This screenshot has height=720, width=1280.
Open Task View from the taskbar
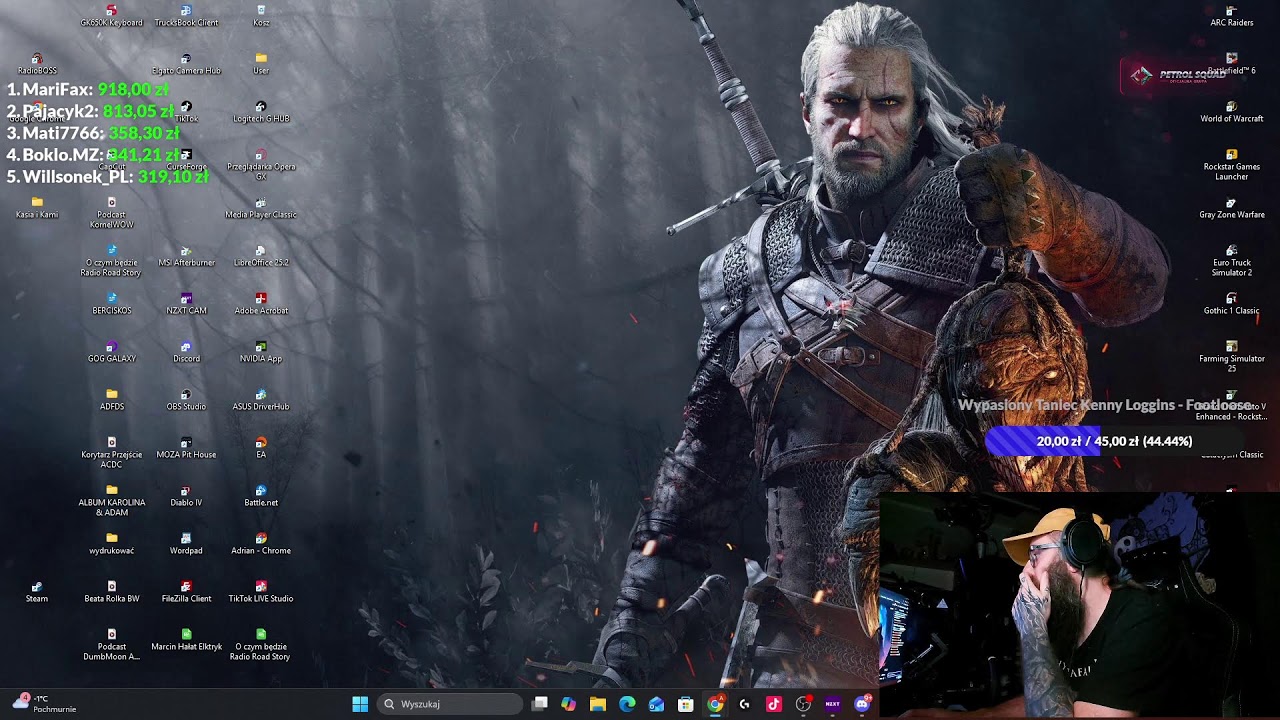[x=540, y=704]
